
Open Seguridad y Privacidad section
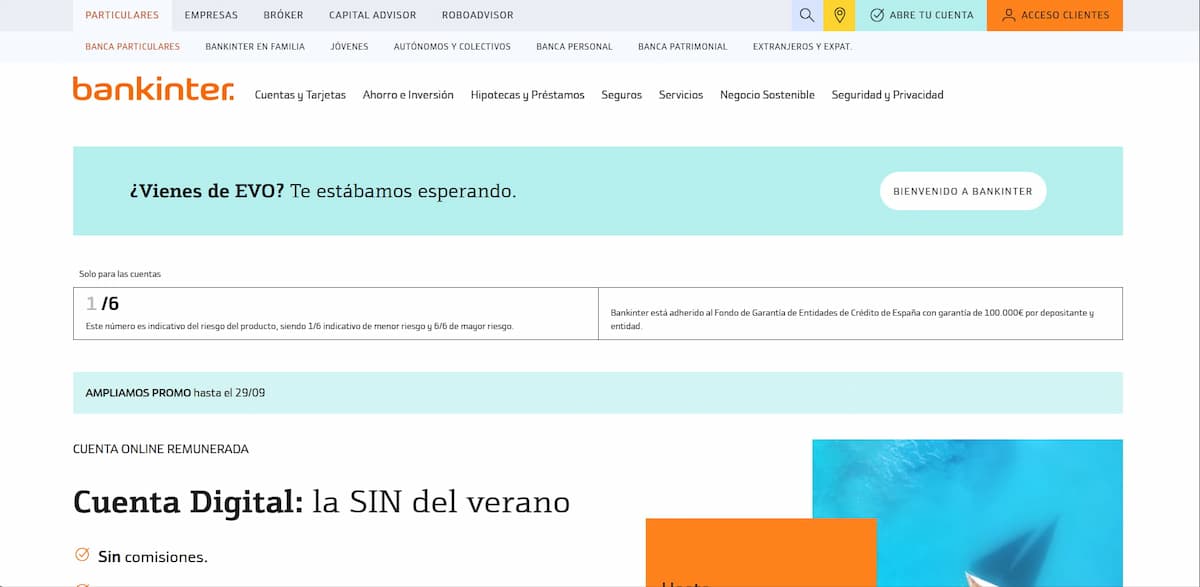887,95
